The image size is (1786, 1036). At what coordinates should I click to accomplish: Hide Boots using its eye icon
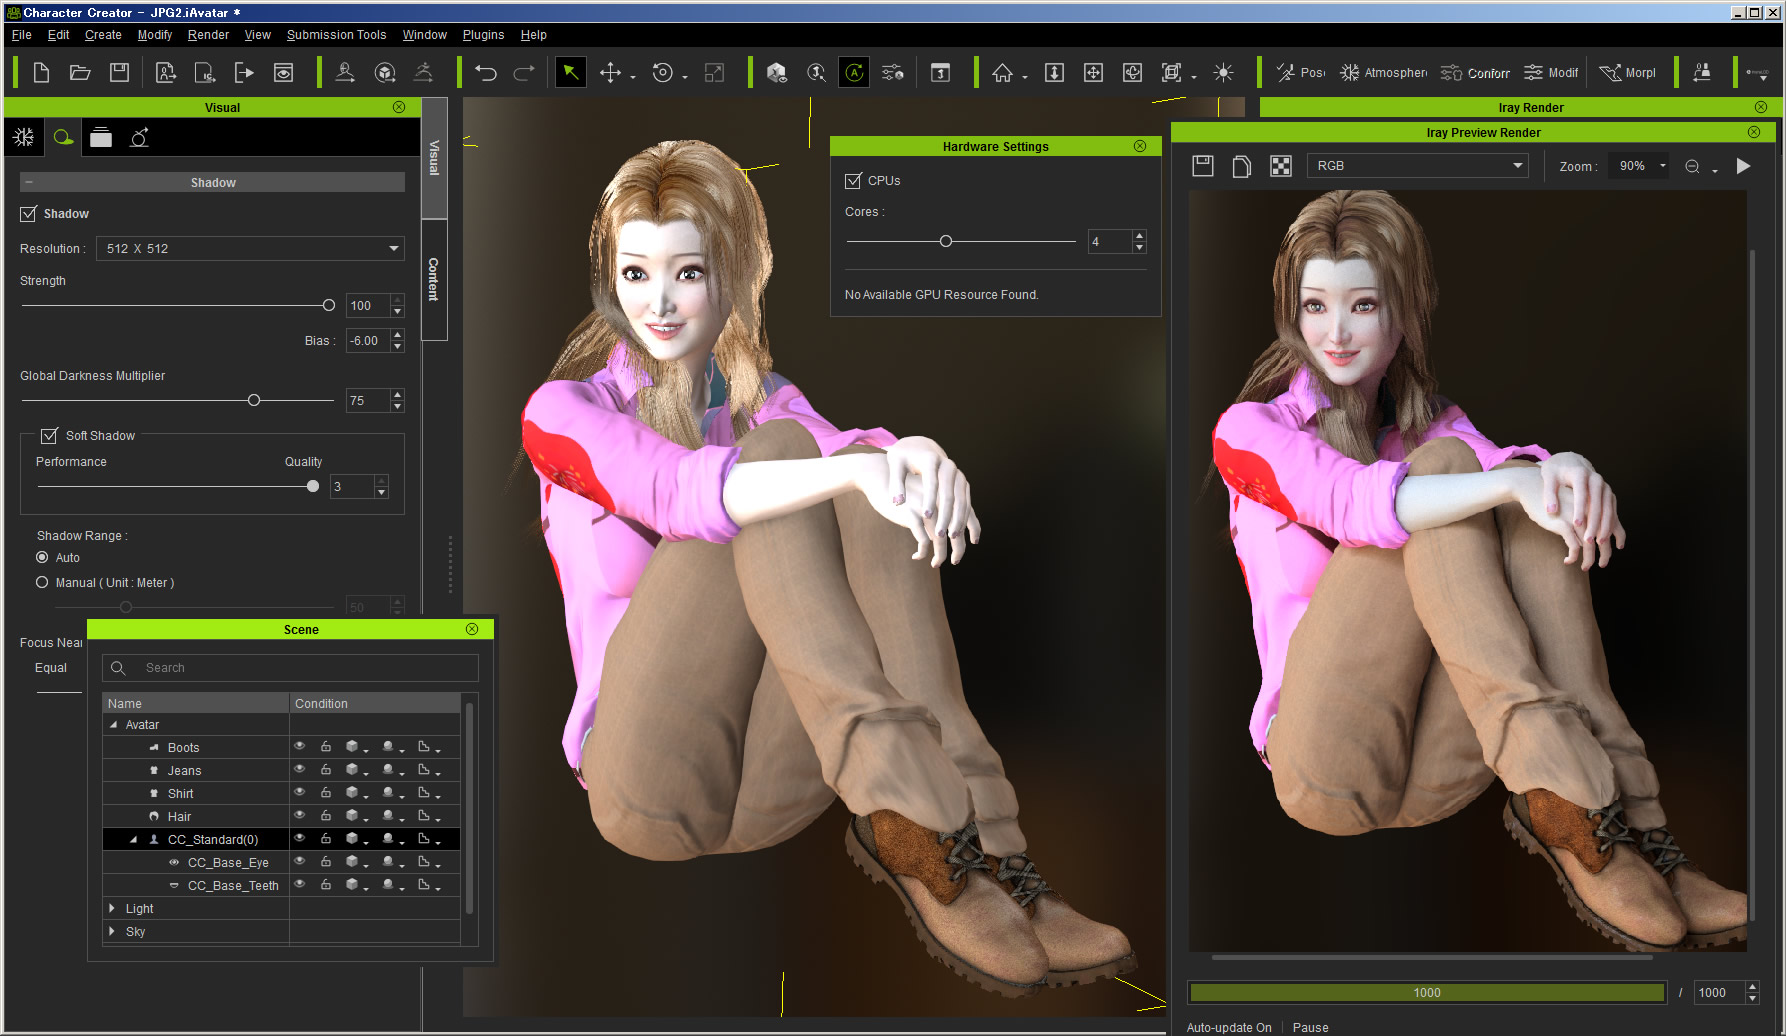pos(299,746)
